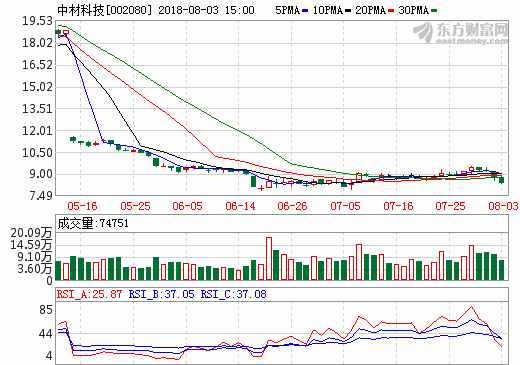Image resolution: width=520 pixels, height=365 pixels.
Task: Click date axis label 05-16
Action: tap(82, 206)
